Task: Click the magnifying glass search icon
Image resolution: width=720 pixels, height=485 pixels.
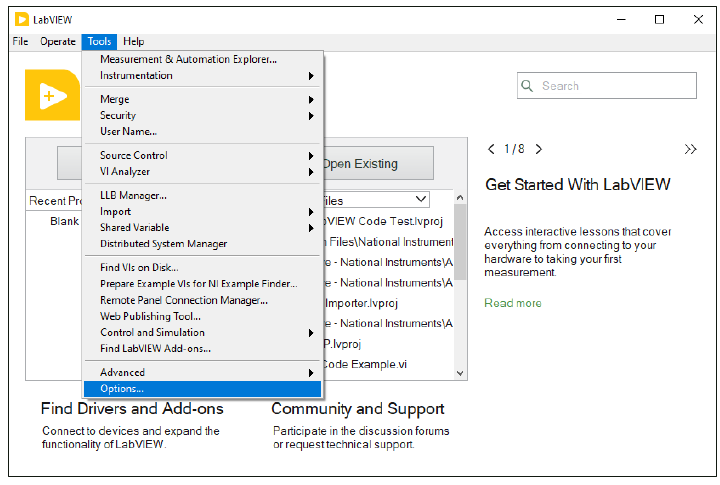Action: (x=527, y=85)
